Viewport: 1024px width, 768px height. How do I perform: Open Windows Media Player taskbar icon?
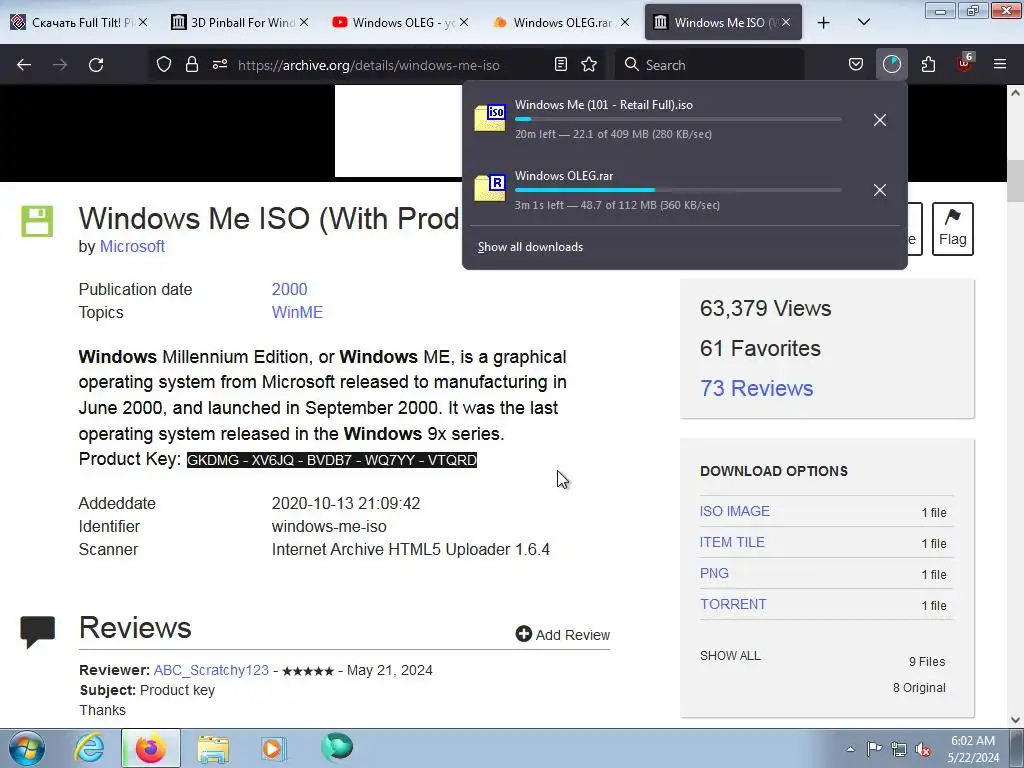tap(274, 748)
